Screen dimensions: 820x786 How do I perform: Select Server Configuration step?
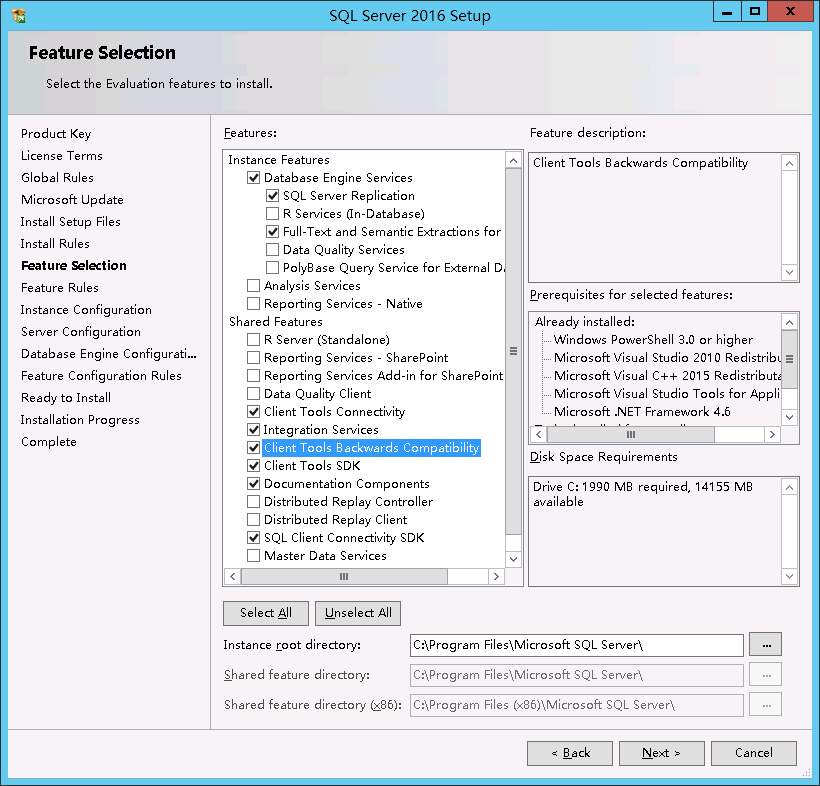[81, 332]
